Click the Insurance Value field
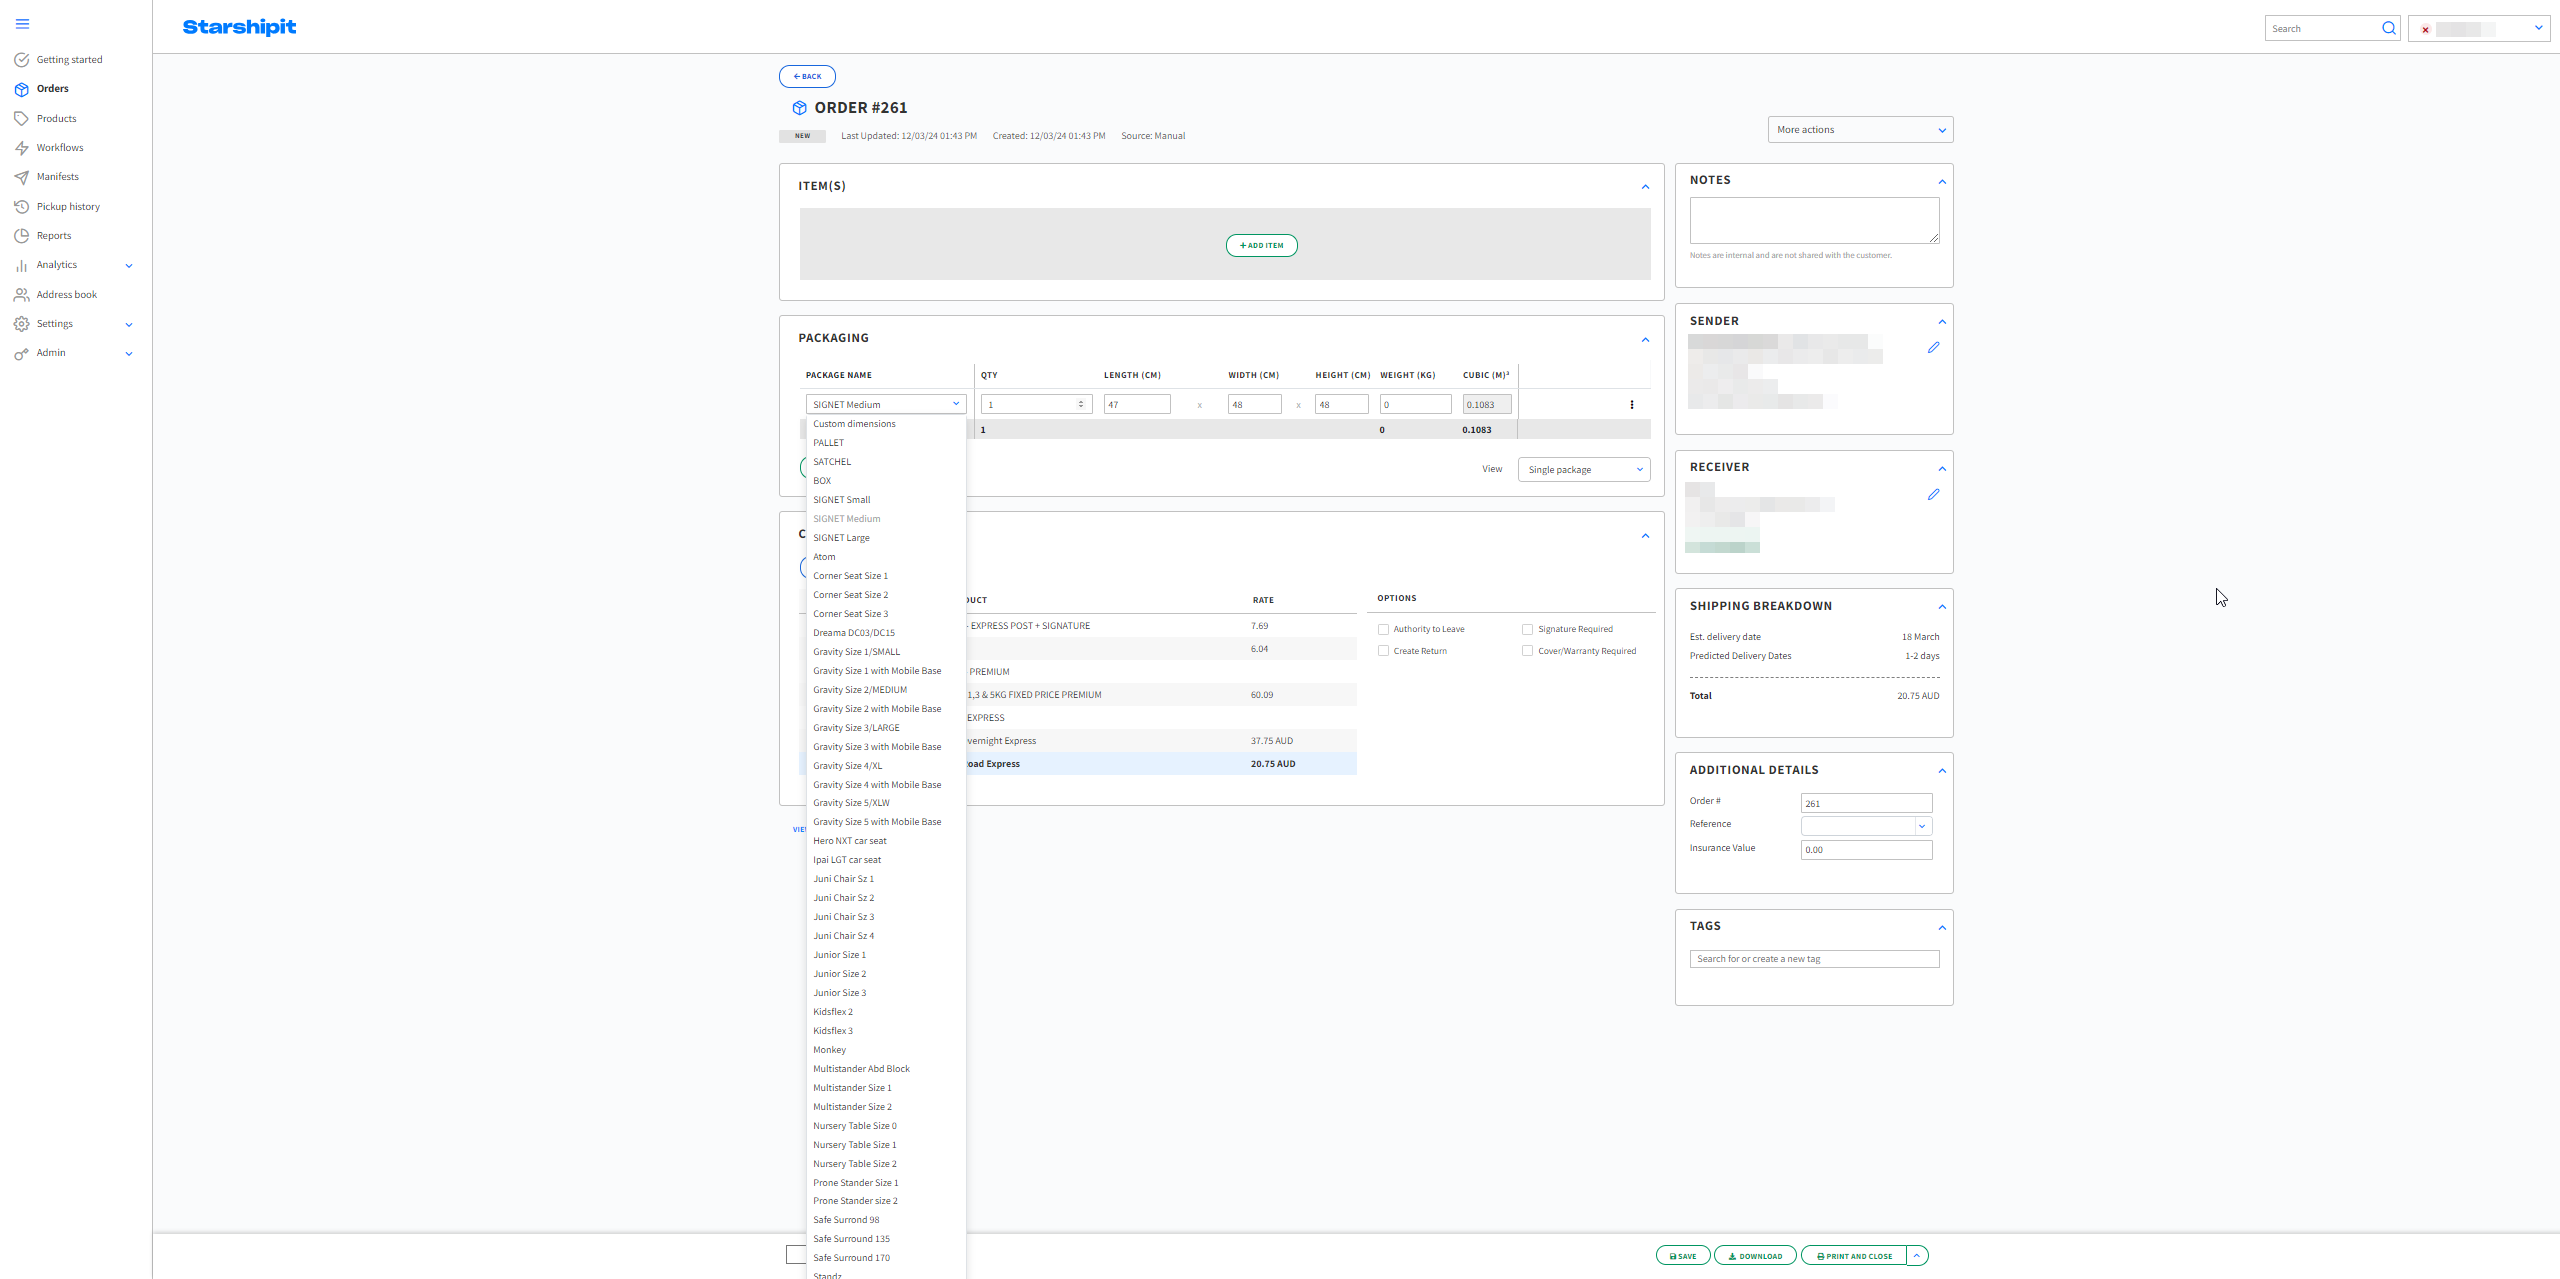Screen dimensions: 2560x1279 pyautogui.click(x=1866, y=850)
